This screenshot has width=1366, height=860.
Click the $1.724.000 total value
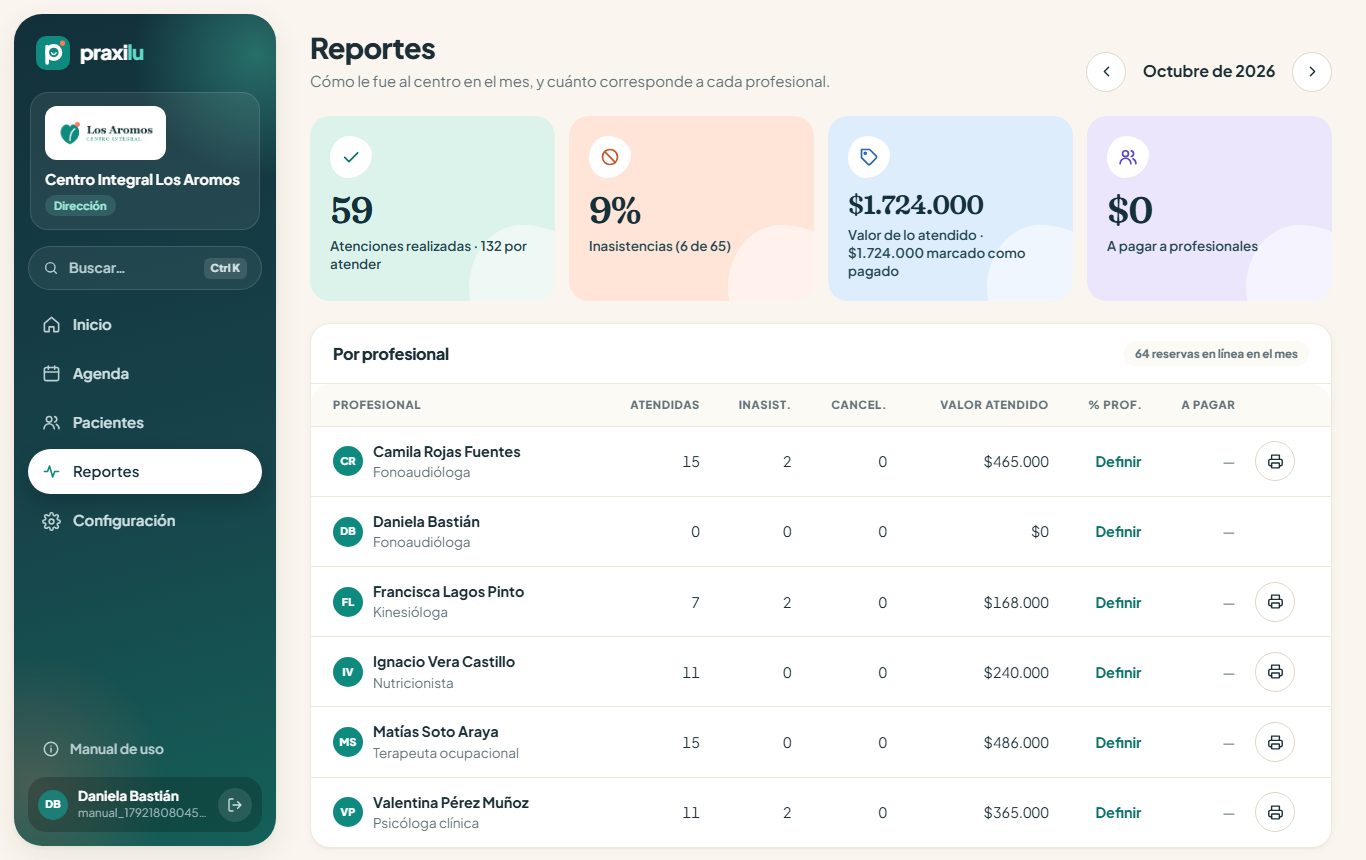point(916,205)
